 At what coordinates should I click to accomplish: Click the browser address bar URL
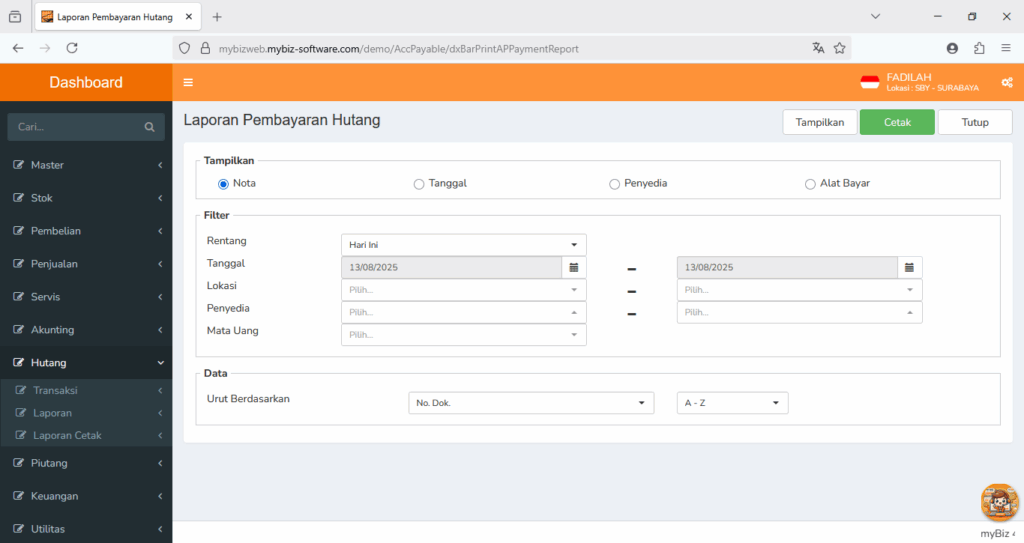pos(398,49)
